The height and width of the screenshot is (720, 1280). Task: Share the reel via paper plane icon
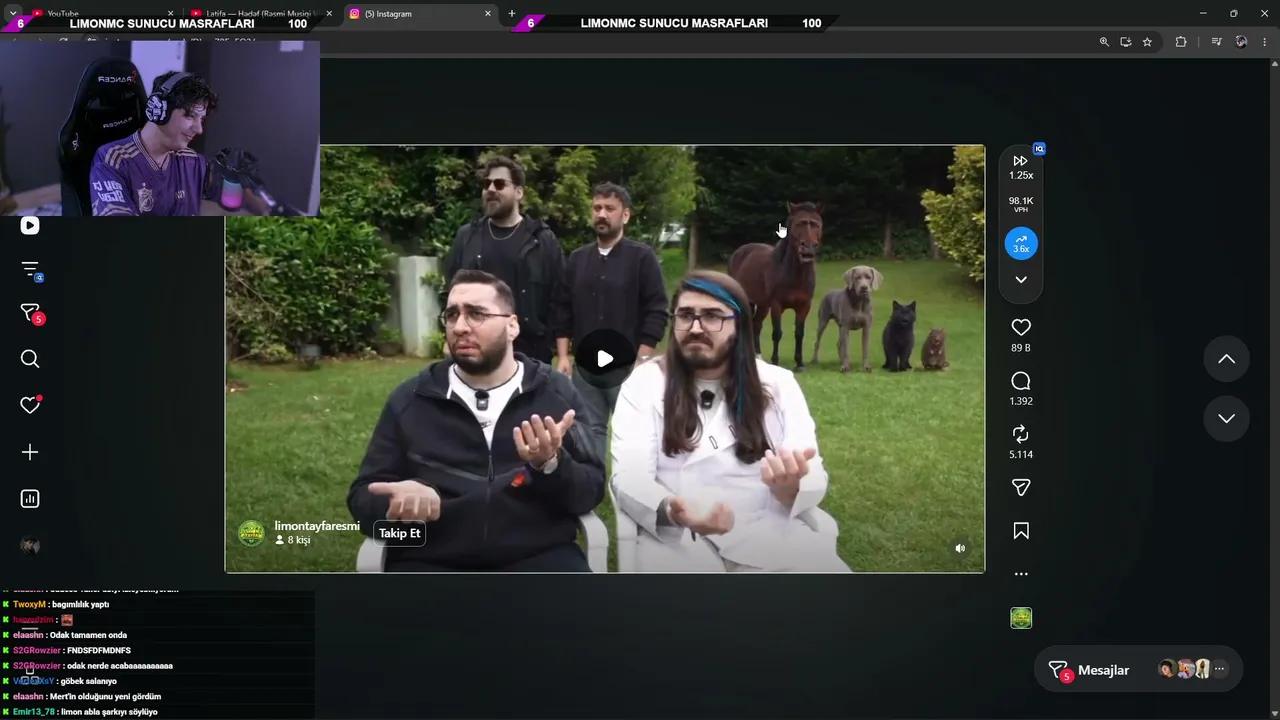click(x=1021, y=488)
